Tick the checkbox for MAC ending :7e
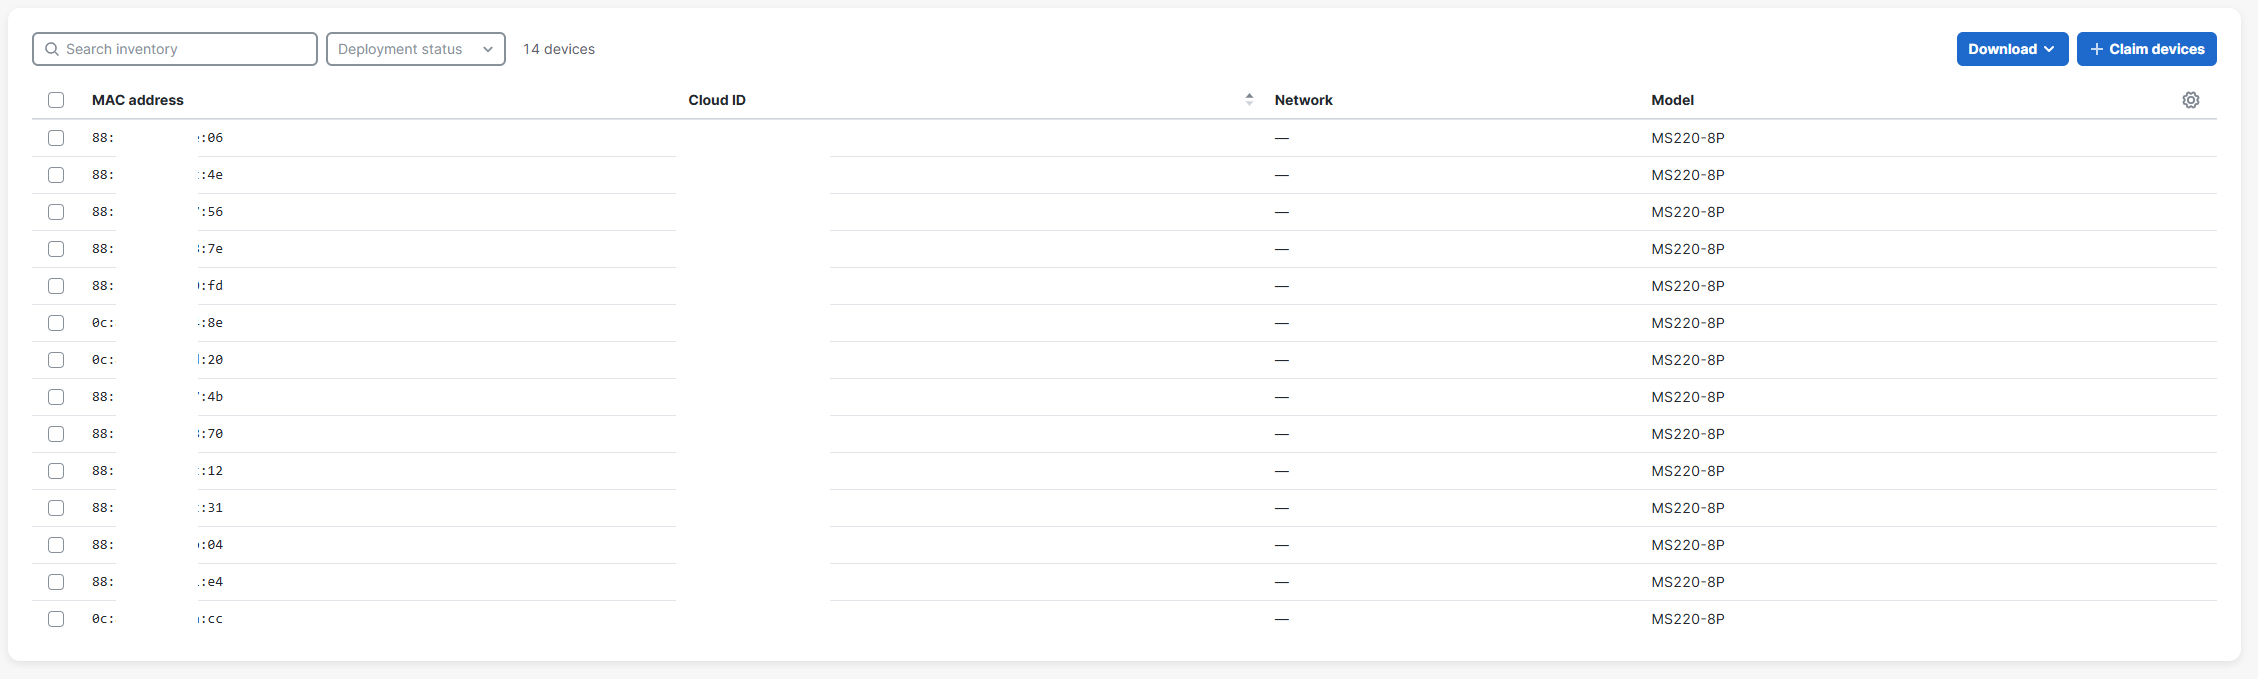This screenshot has height=679, width=2258. (56, 249)
